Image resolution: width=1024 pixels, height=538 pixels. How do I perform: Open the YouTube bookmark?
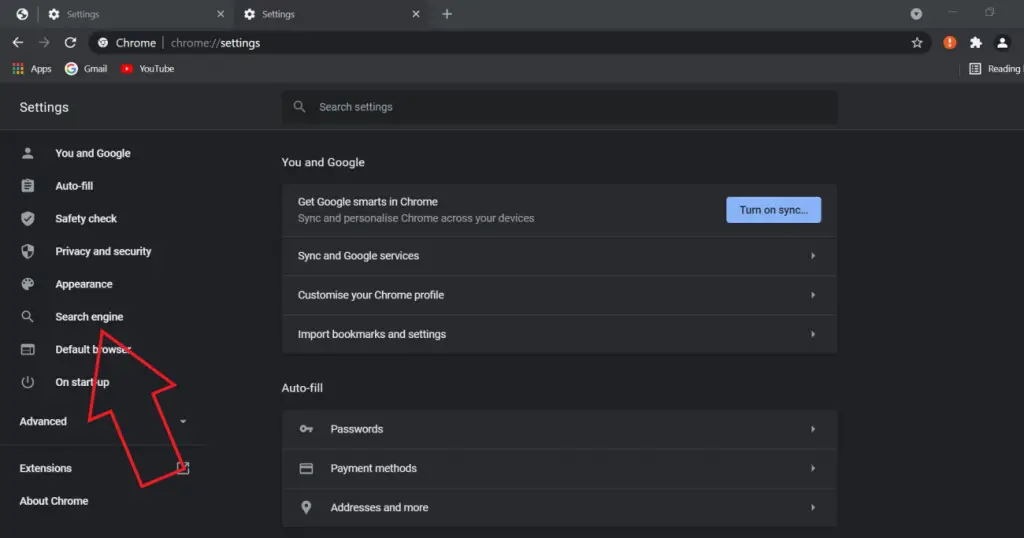[x=148, y=69]
